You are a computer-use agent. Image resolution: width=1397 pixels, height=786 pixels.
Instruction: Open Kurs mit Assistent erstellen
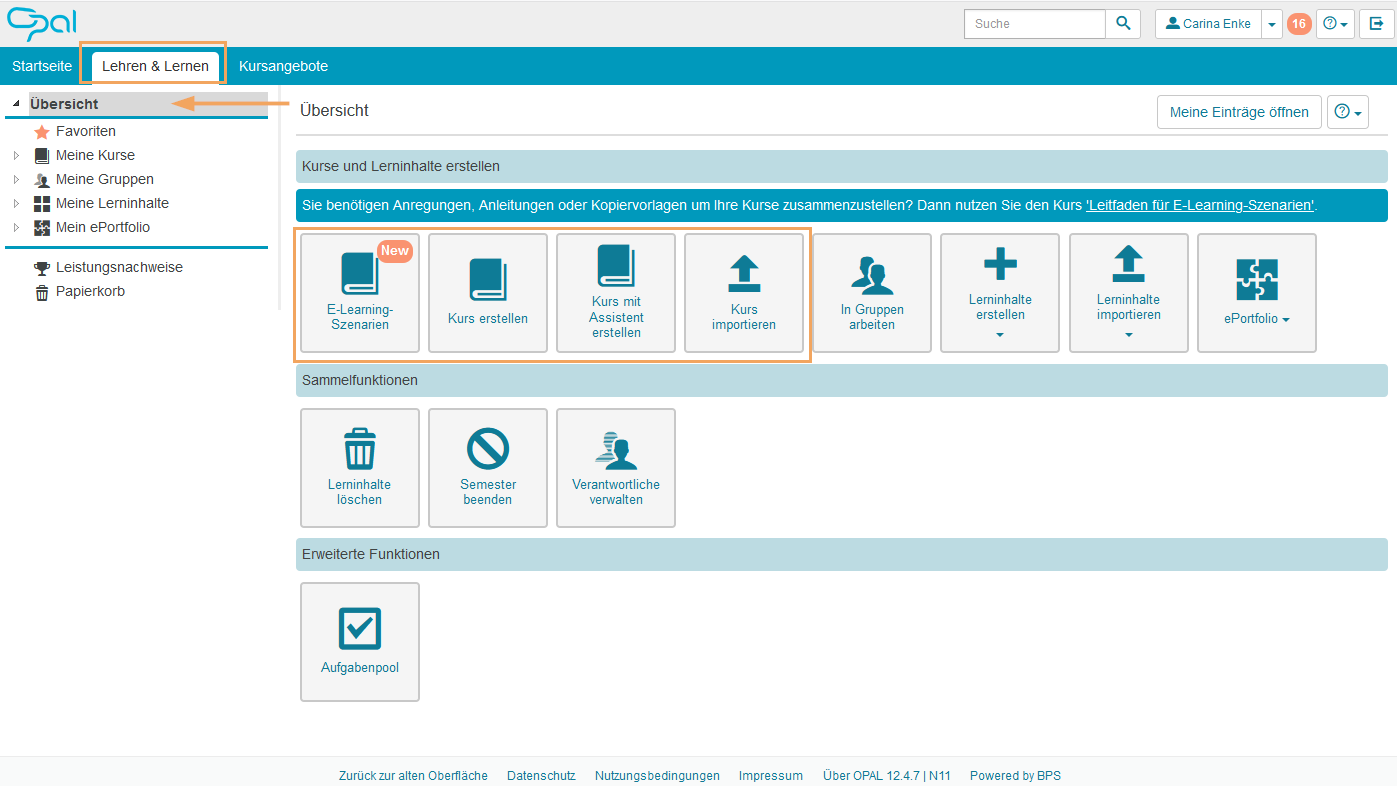[x=616, y=293]
